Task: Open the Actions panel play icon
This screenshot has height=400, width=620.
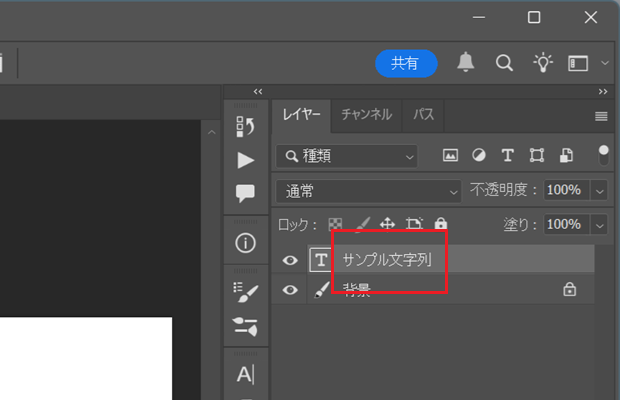Action: pos(245,160)
